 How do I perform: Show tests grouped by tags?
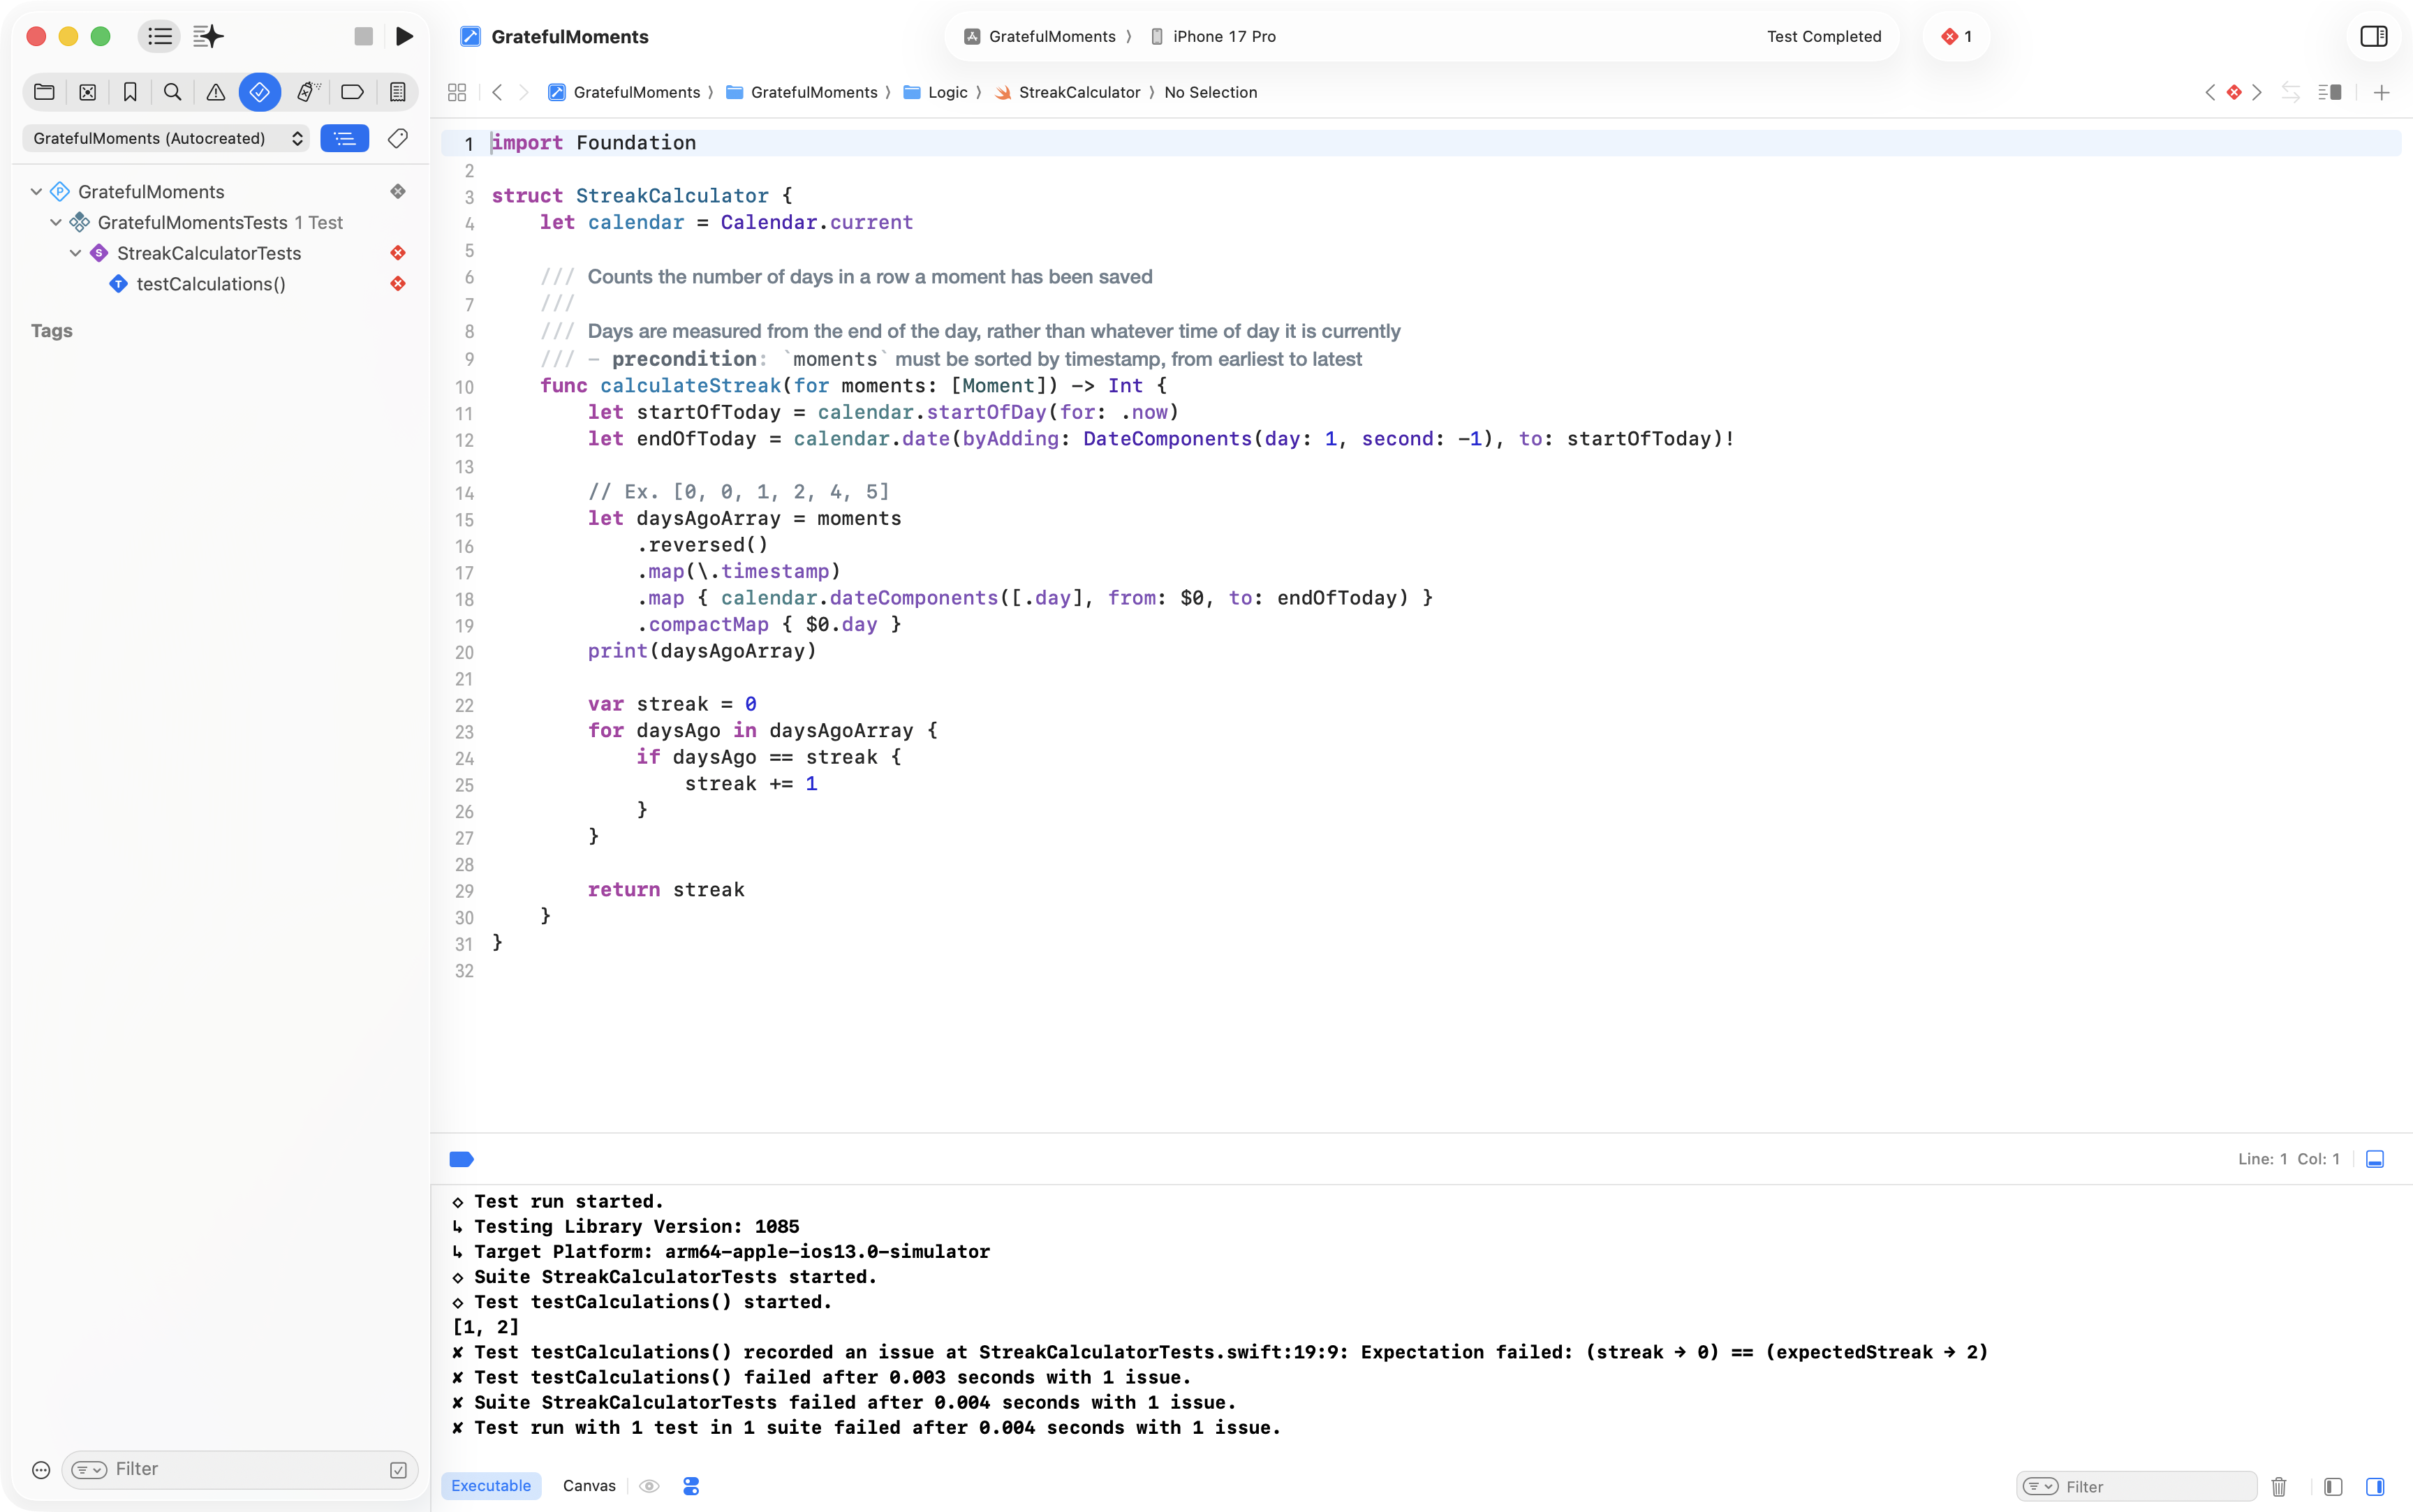pos(398,138)
